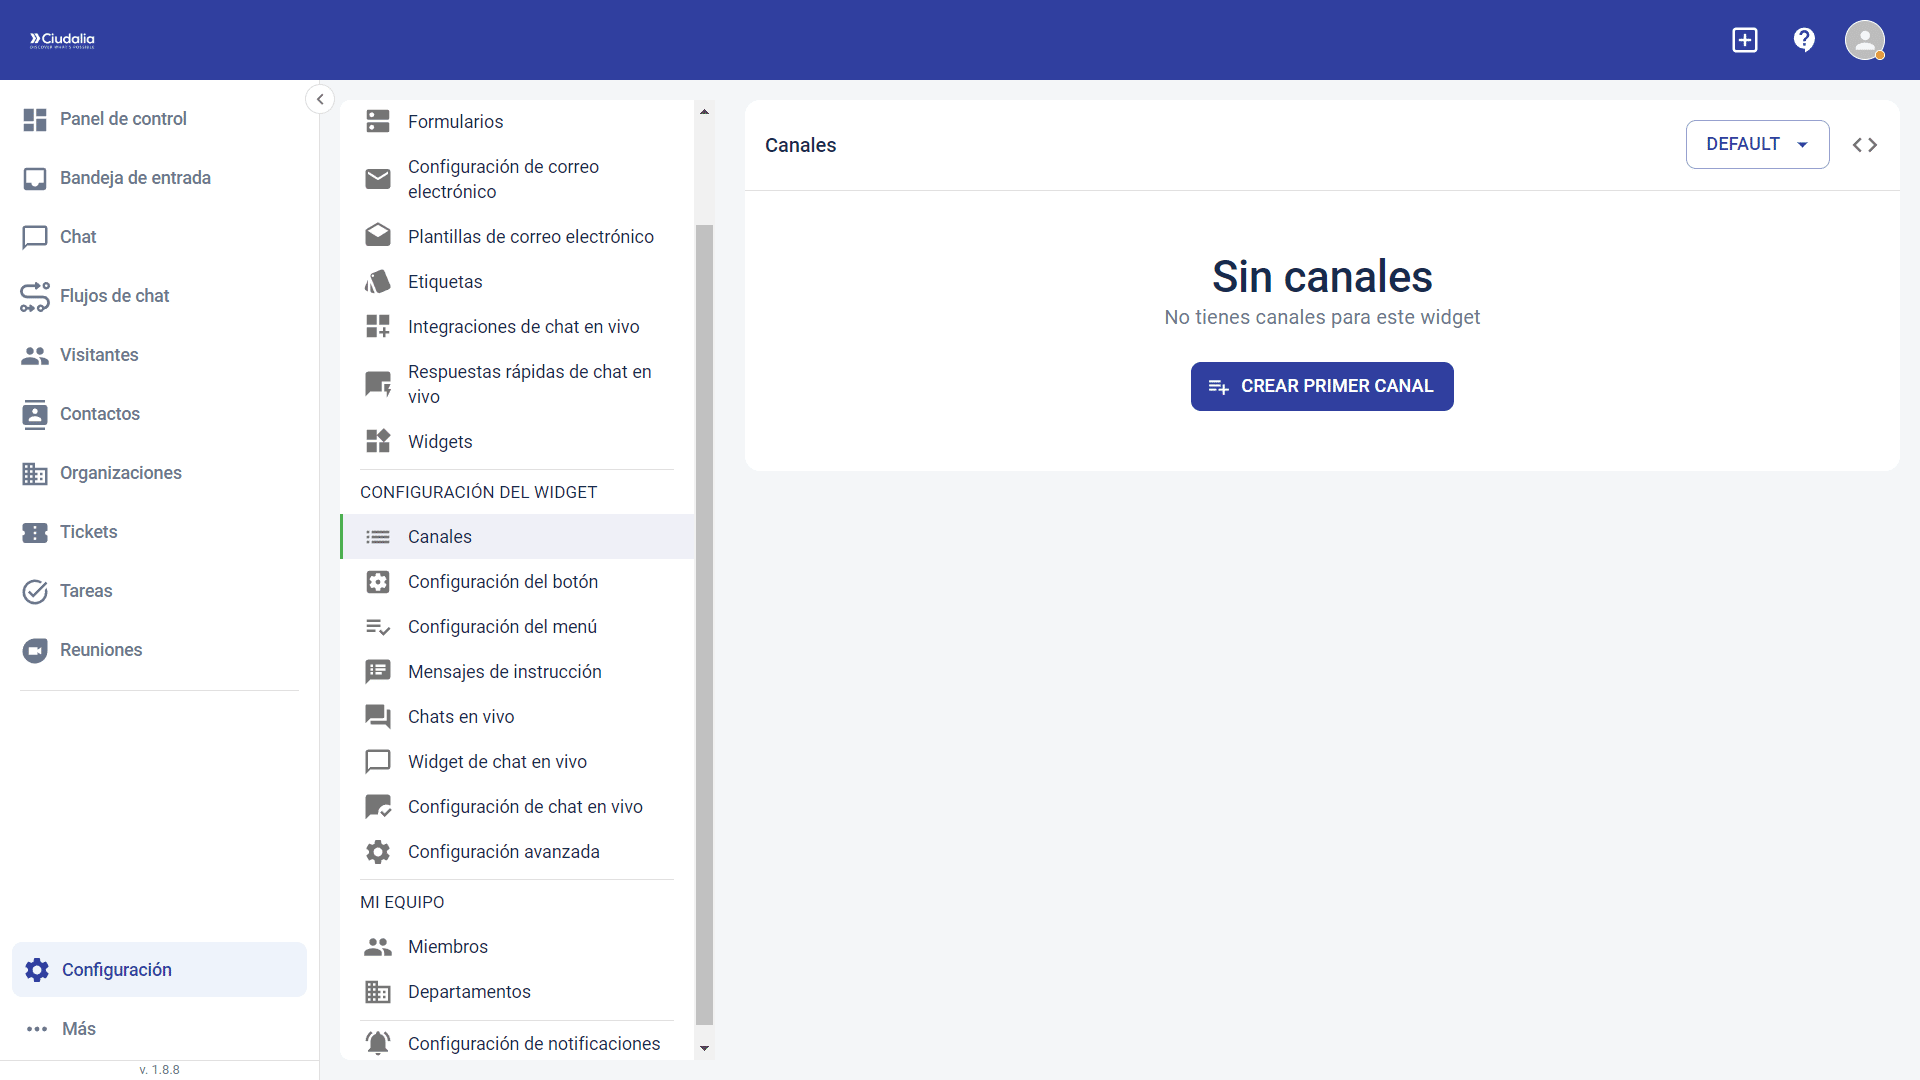Click the Tickets sidebar icon

35,532
